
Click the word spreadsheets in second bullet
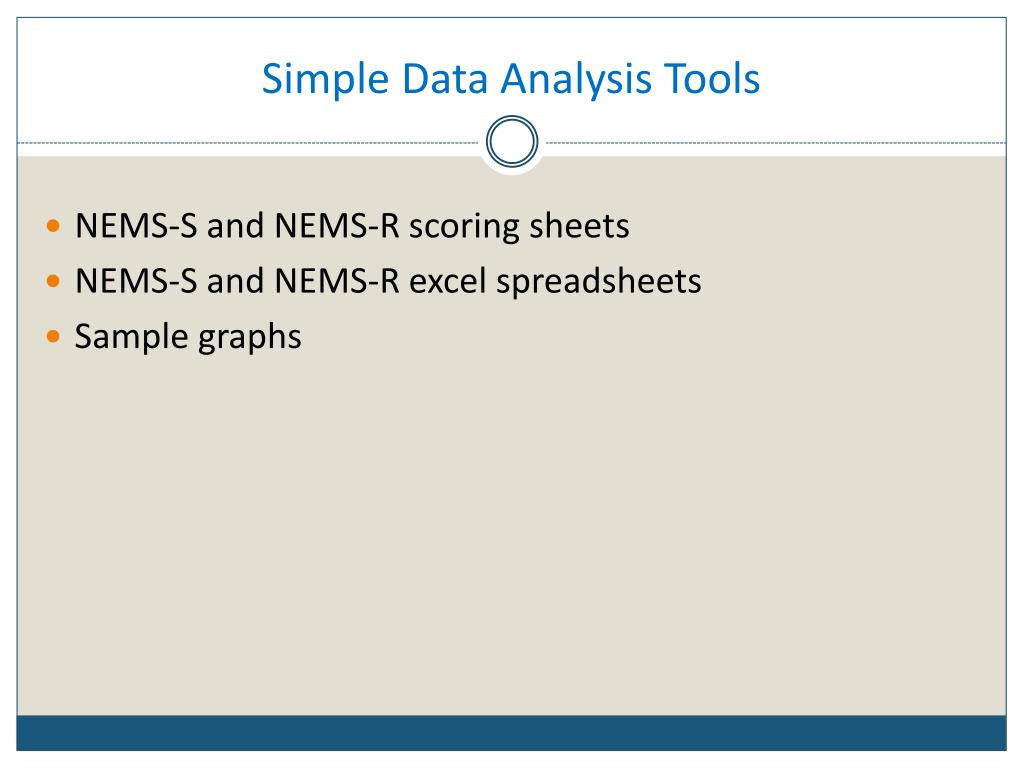click(x=602, y=282)
